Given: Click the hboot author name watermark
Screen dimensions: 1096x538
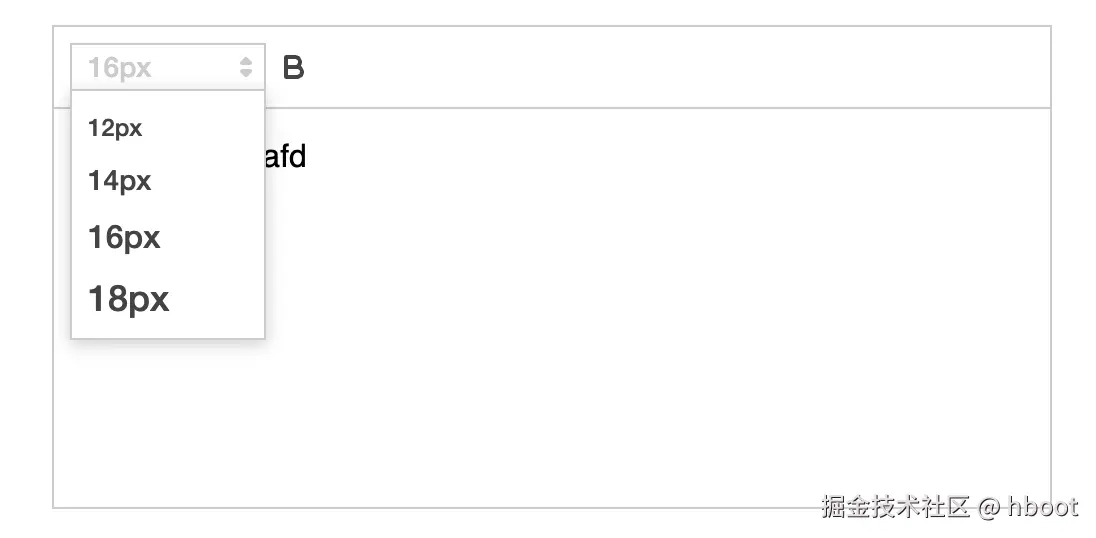Looking at the screenshot, I should 1043,507.
